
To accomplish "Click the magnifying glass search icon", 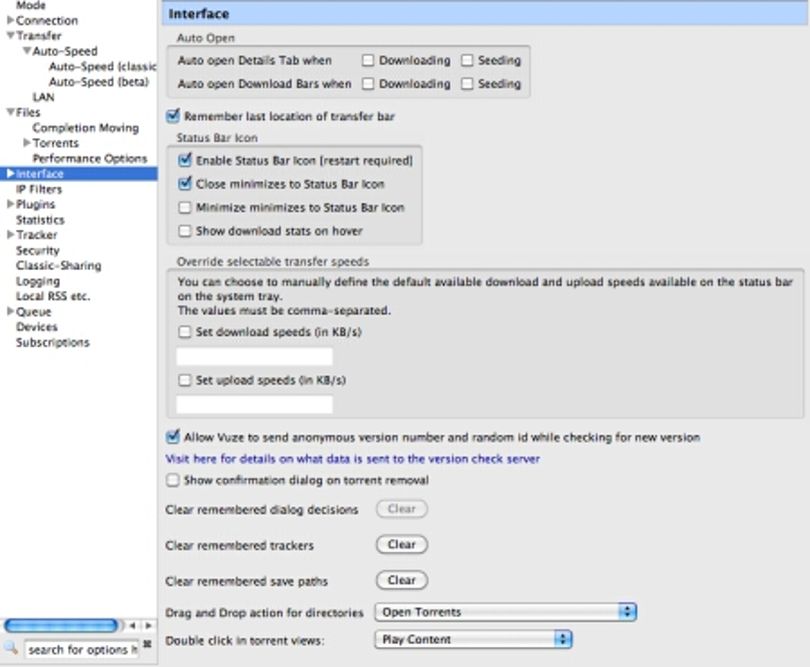I will [x=11, y=647].
